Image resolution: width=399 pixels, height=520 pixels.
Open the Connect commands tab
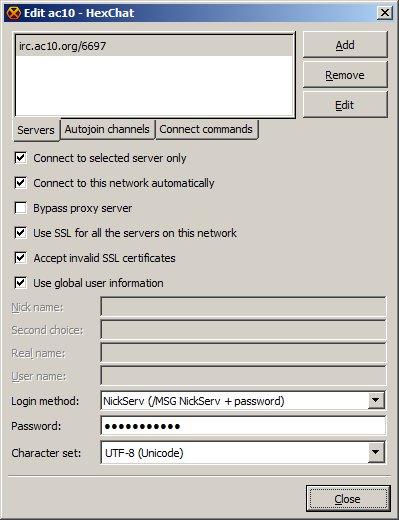[206, 129]
